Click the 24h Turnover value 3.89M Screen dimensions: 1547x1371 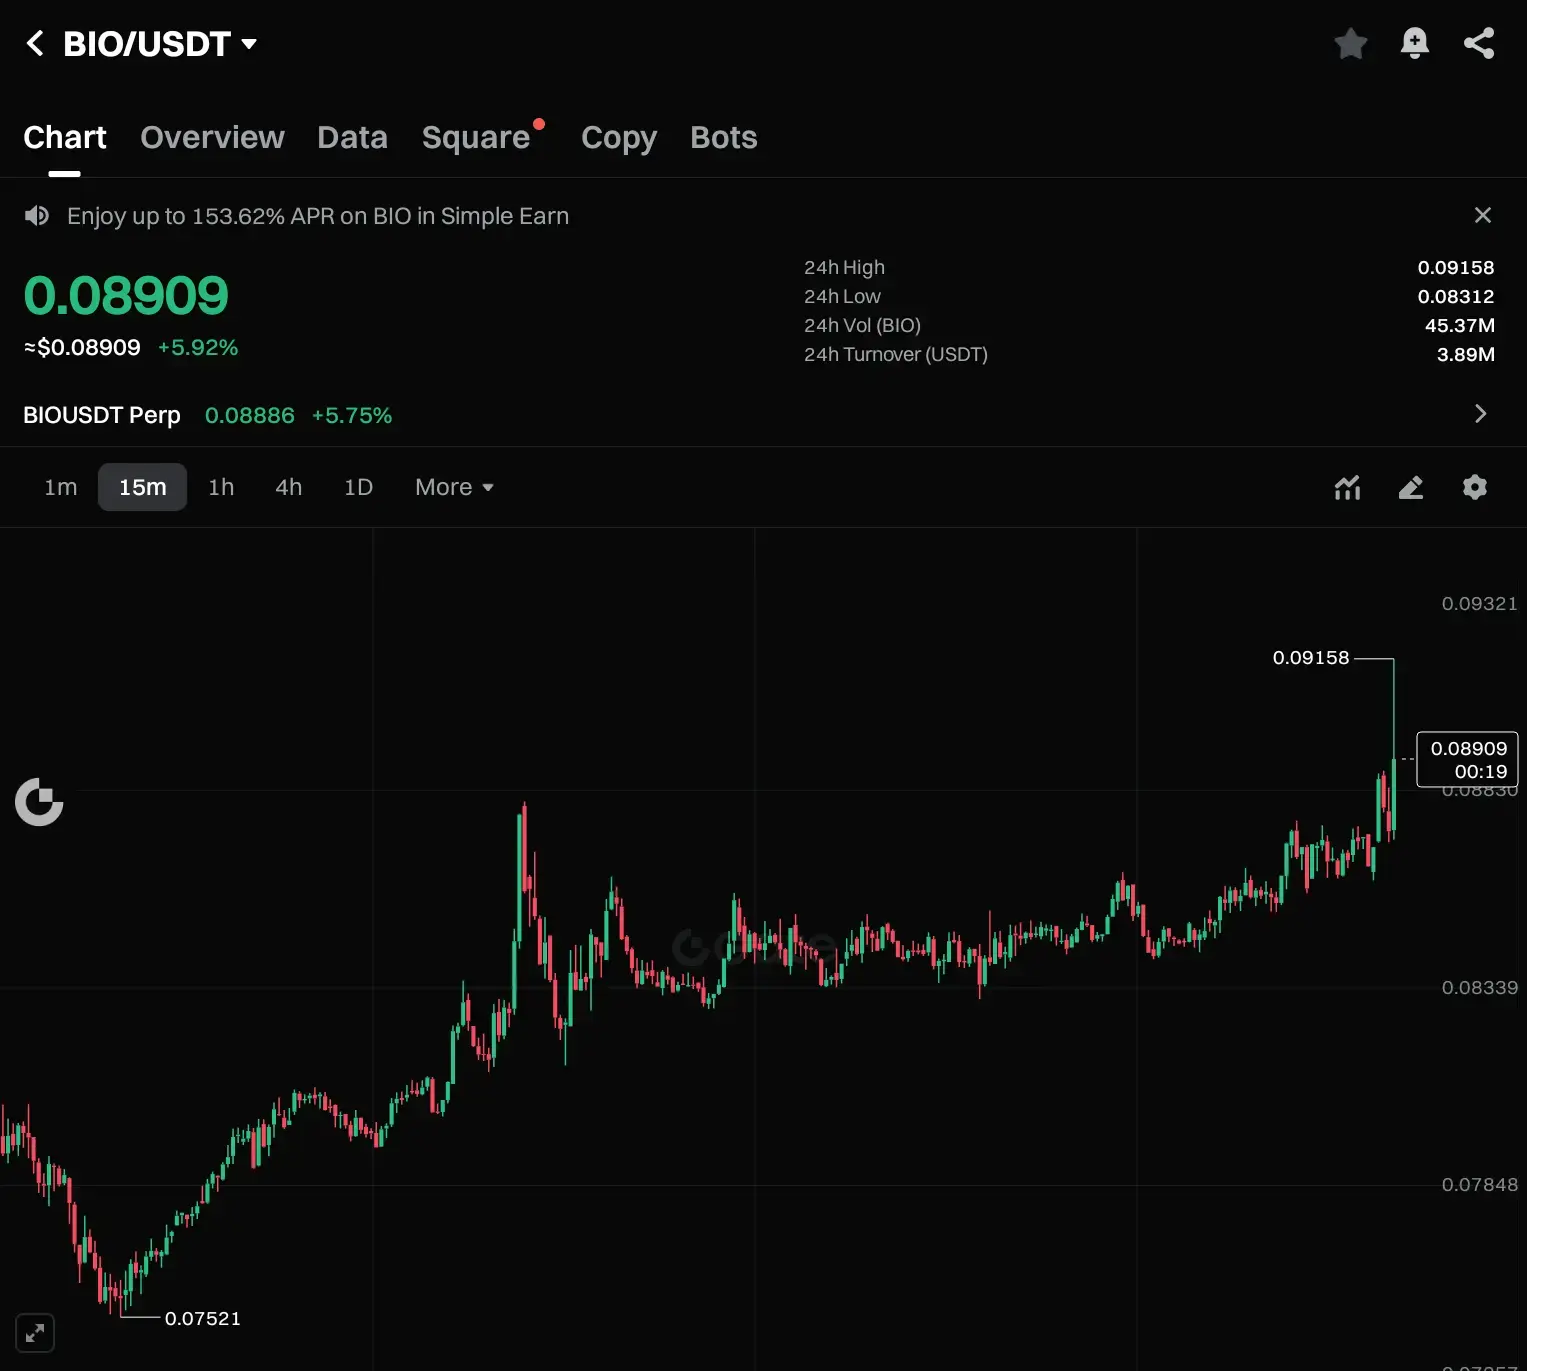pos(1466,355)
